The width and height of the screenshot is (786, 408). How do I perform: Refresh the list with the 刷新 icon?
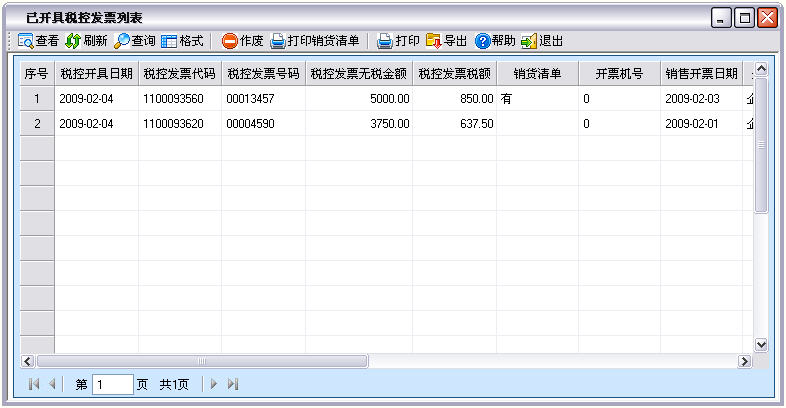pos(73,41)
